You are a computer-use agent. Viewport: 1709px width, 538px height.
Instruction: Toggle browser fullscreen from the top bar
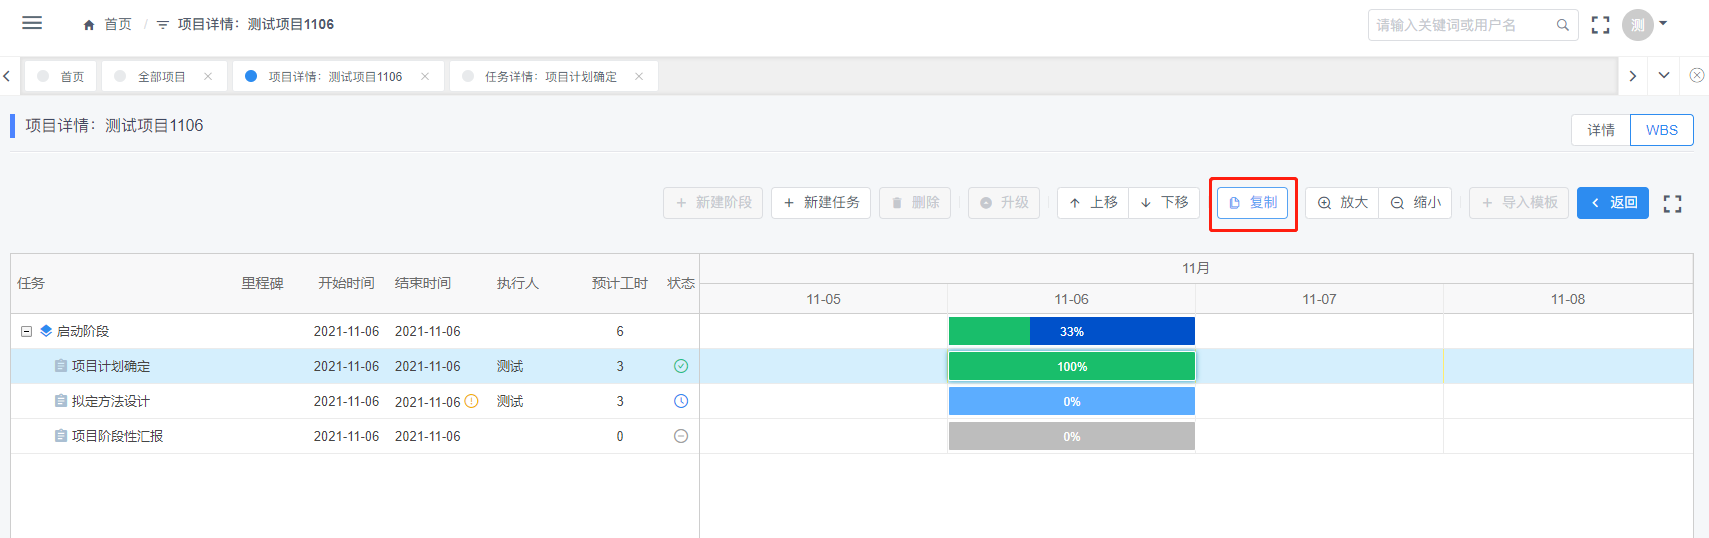[1601, 25]
